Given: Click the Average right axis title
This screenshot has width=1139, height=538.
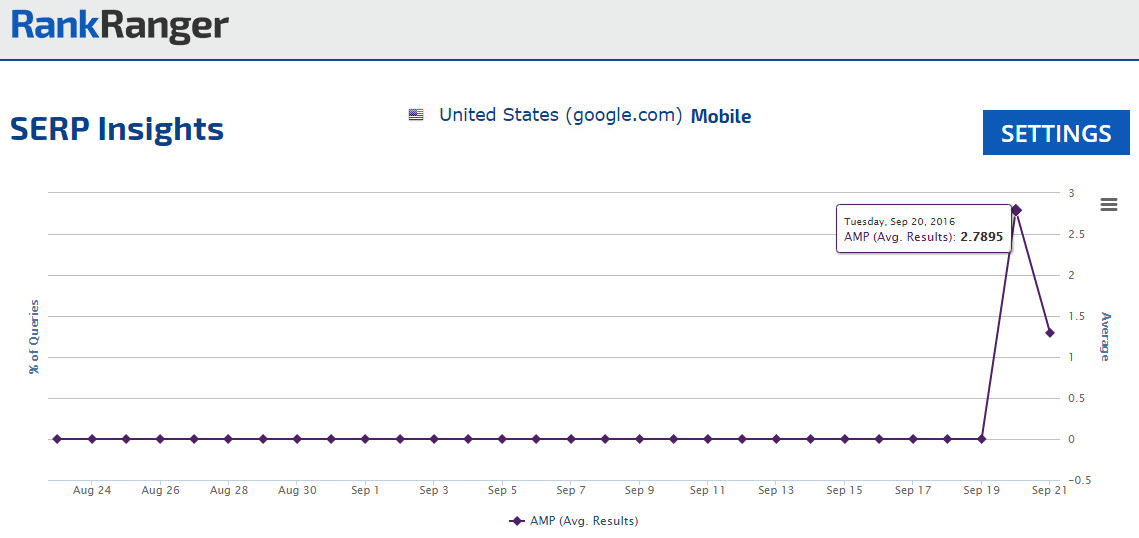Looking at the screenshot, I should coord(1105,336).
